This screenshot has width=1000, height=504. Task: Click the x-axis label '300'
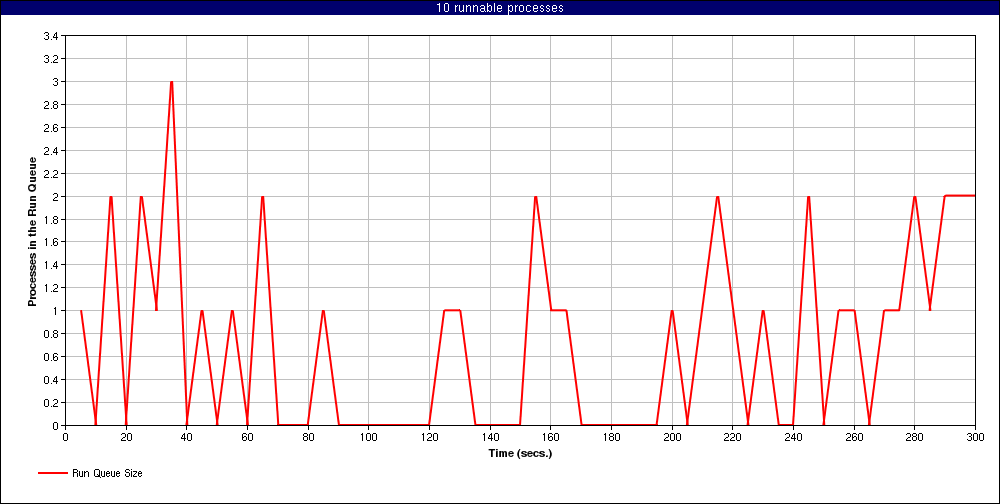(975, 436)
